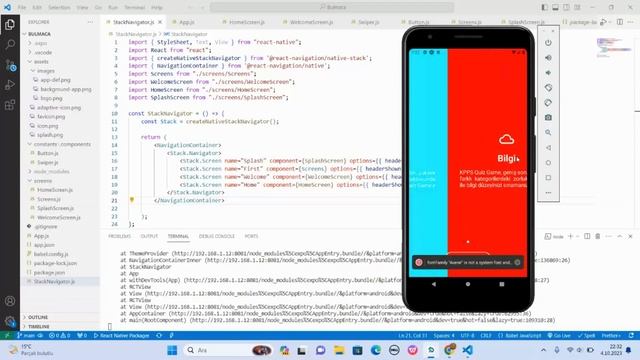Create a new terminal with plus
This screenshot has height=360, width=640.
(x=571, y=236)
